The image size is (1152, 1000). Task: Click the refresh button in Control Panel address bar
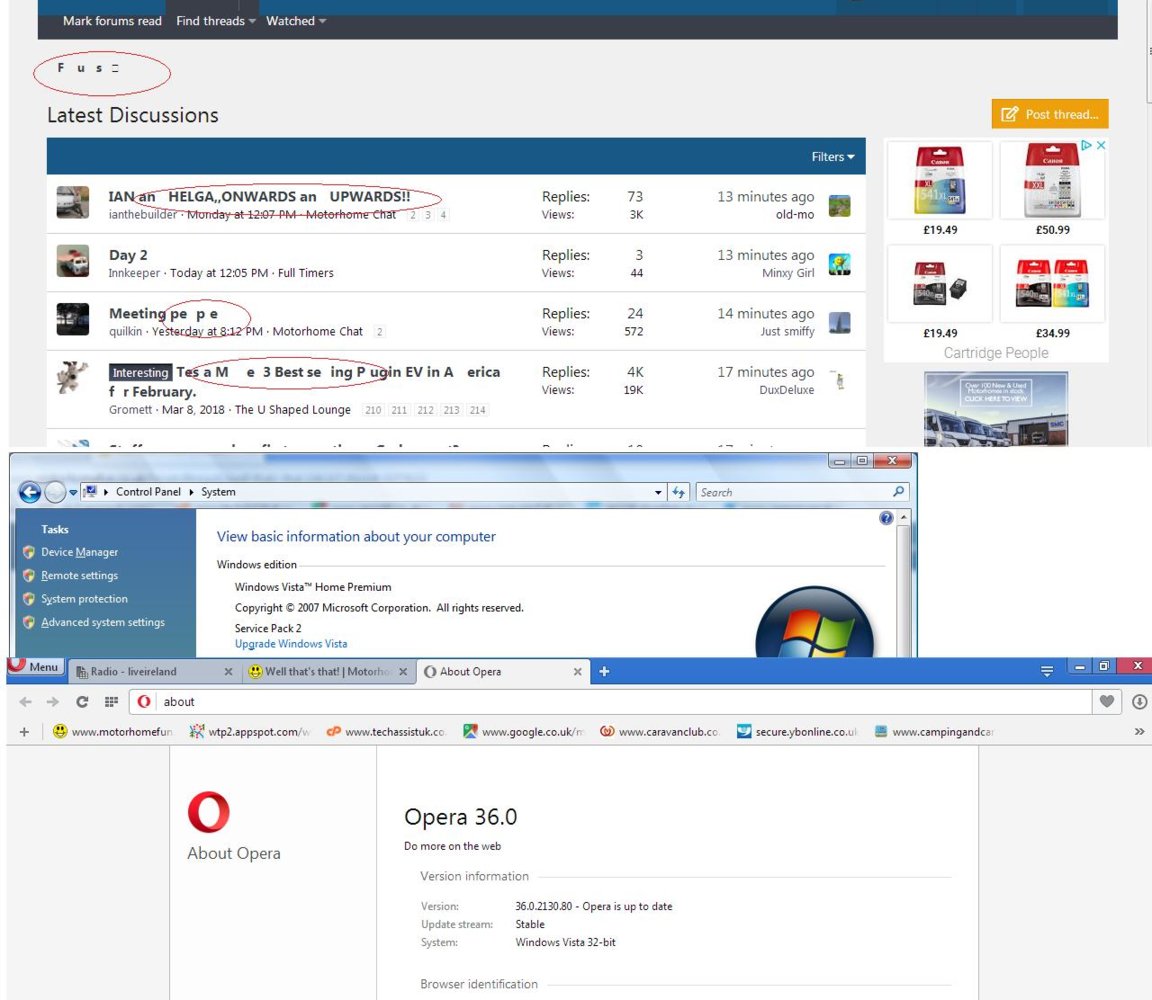click(x=678, y=492)
